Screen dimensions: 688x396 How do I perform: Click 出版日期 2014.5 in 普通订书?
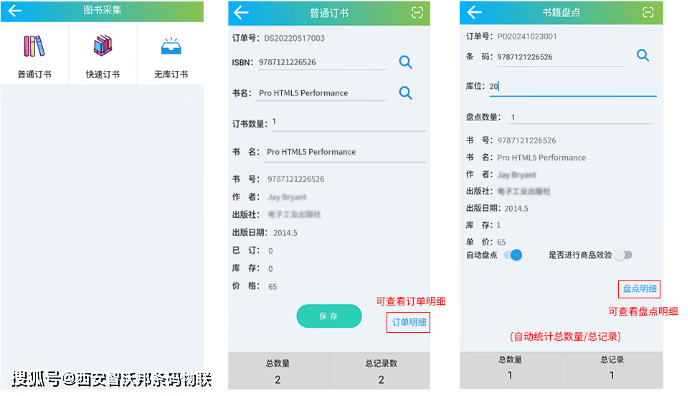pyautogui.click(x=285, y=233)
